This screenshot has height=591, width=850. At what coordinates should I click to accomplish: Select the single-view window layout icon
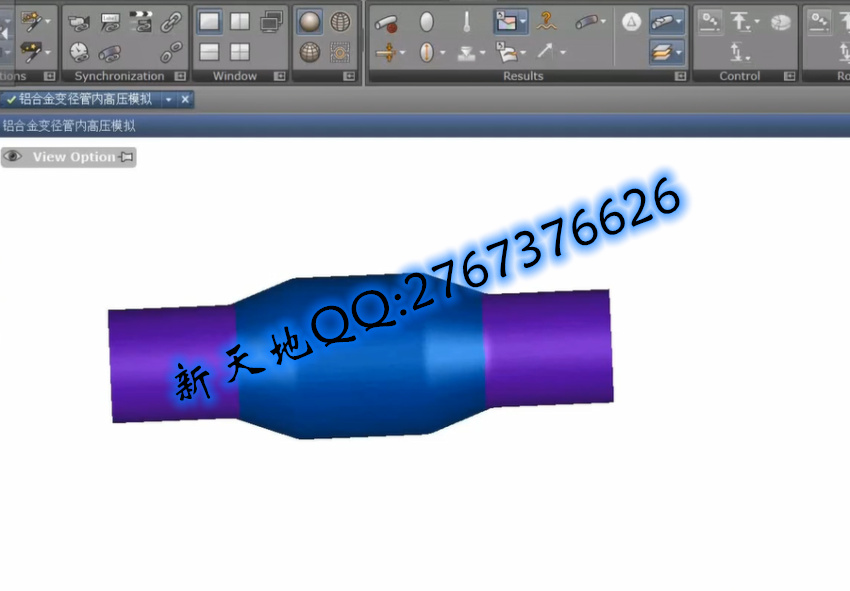[209, 21]
